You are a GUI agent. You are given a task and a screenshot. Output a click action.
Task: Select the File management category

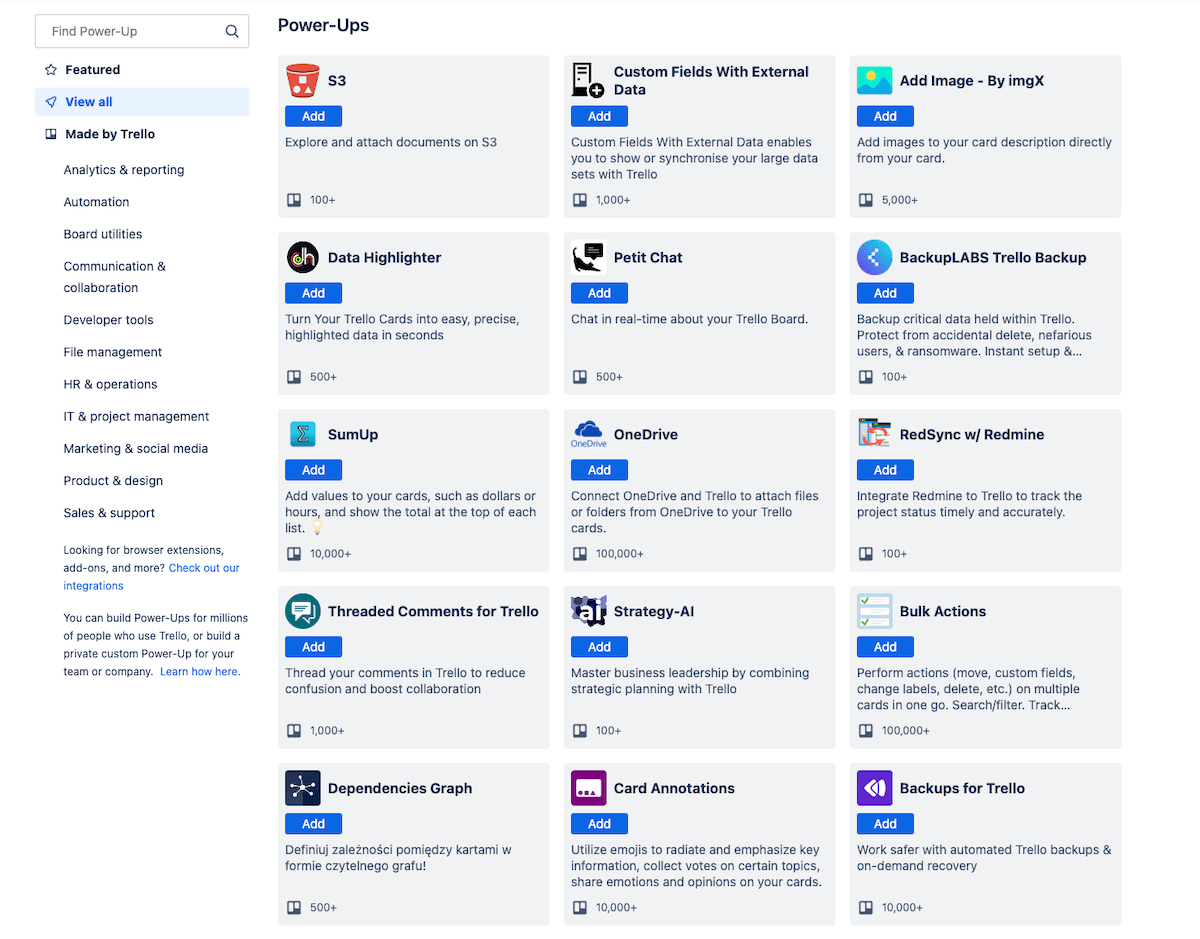pyautogui.click(x=112, y=352)
